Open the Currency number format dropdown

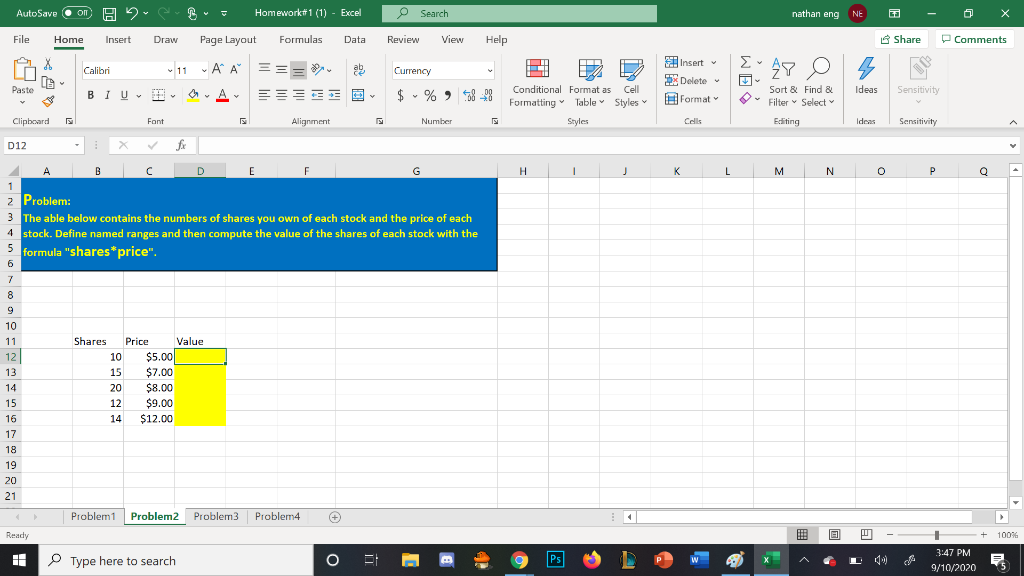[x=492, y=71]
